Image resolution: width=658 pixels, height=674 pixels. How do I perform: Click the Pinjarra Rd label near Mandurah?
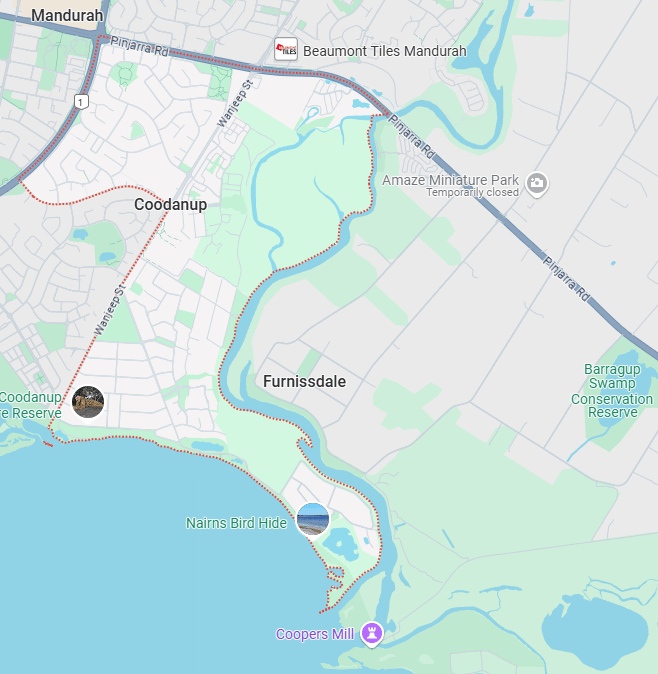140,46
